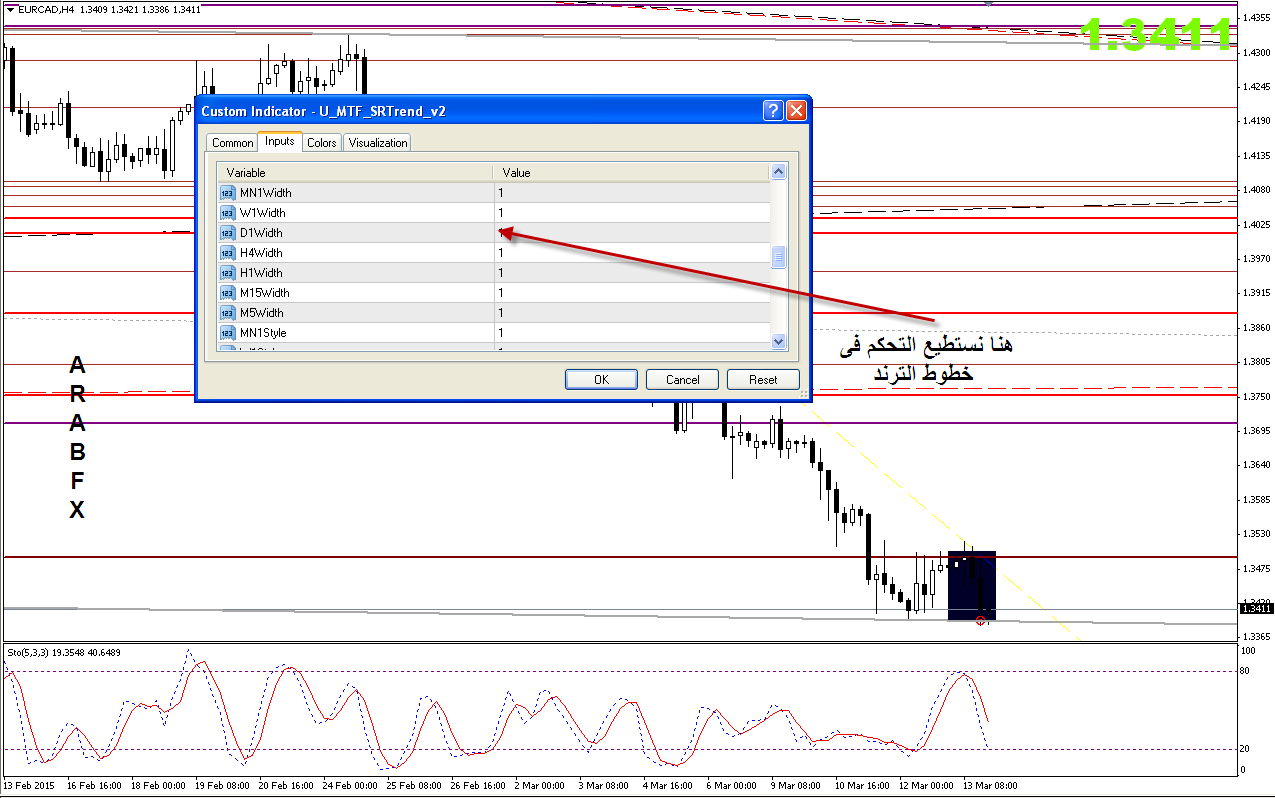Click the 1.3365 price axis label

1256,636
